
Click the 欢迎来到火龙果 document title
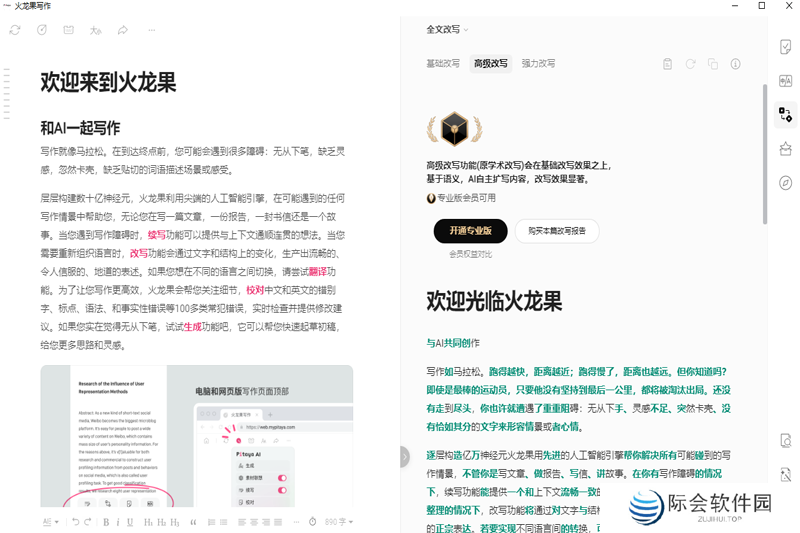(x=108, y=82)
